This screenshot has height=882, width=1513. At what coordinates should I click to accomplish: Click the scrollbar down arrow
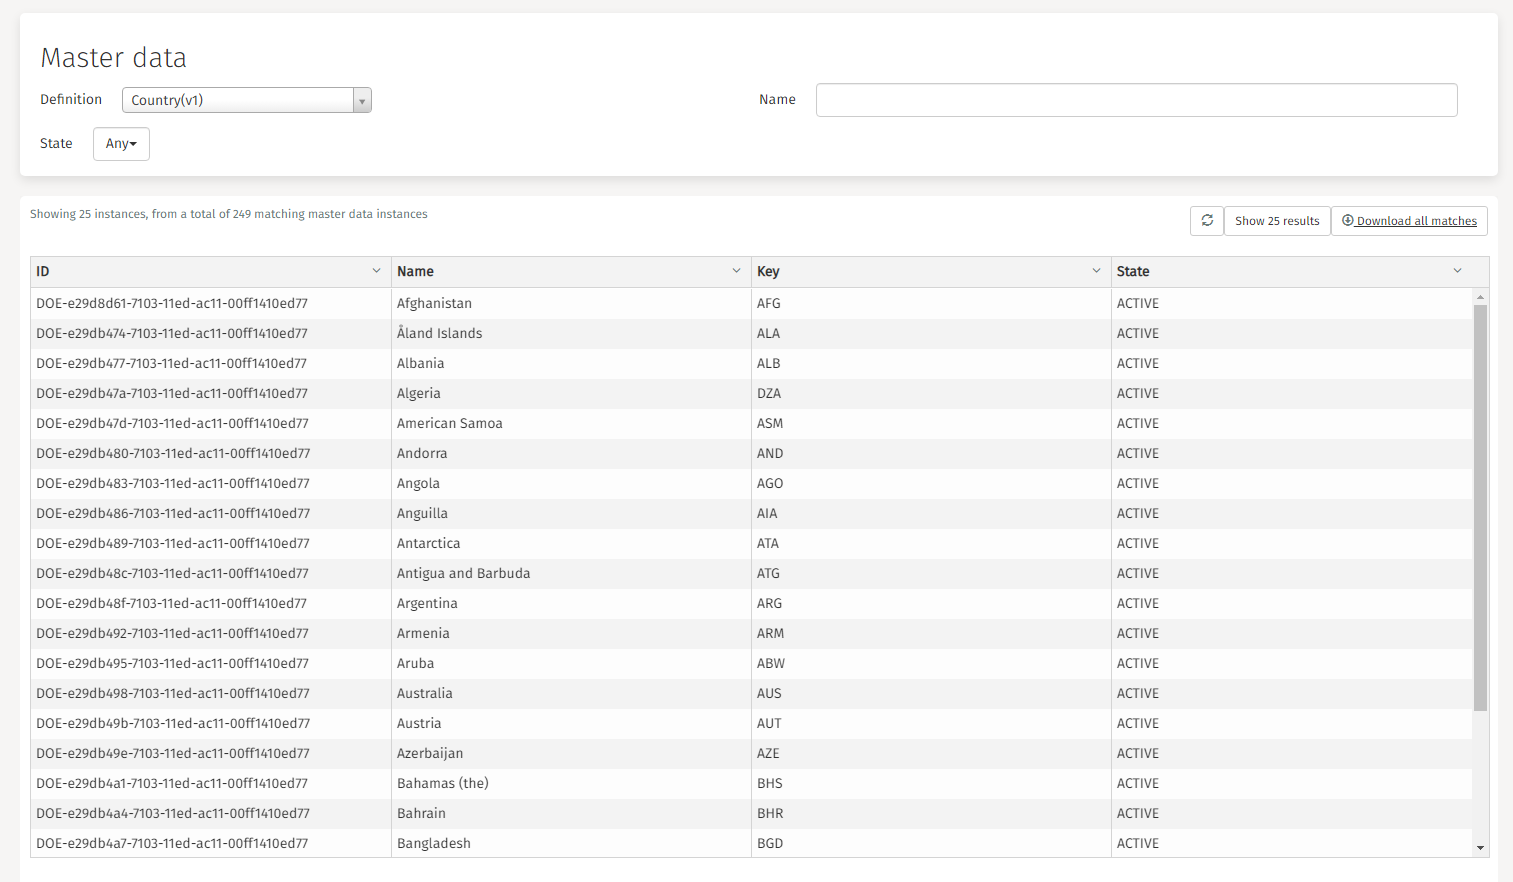pos(1481,846)
